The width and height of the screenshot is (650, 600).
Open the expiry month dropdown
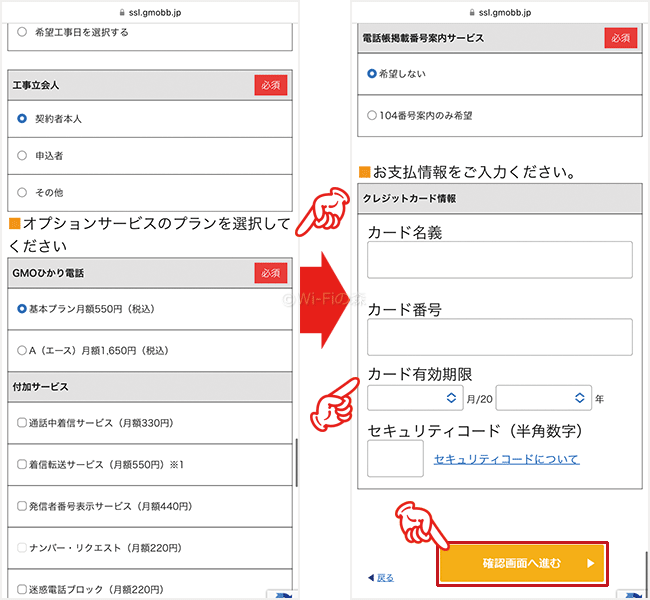pos(415,398)
